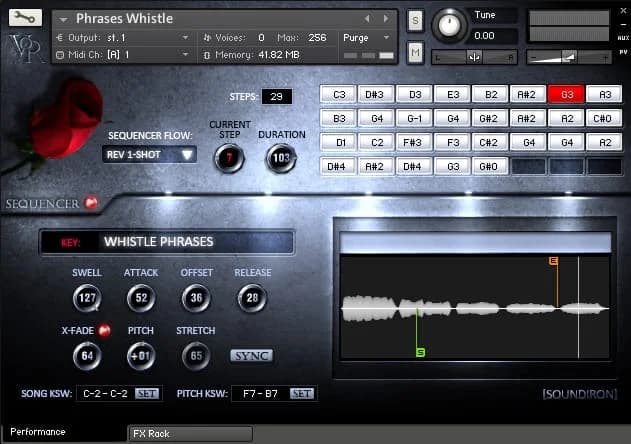
Task: Open the Output st. 1 dropdown
Action: point(126,37)
